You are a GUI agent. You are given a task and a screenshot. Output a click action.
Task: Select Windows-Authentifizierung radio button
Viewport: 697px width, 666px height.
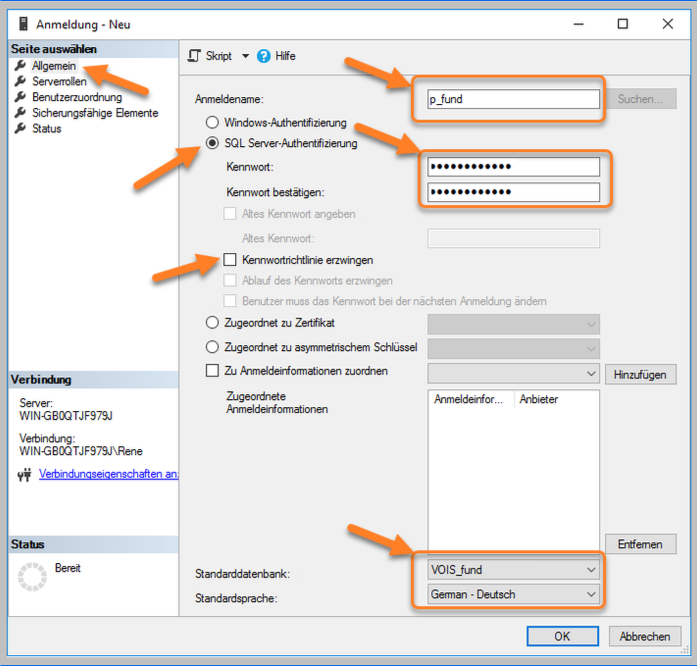click(212, 122)
